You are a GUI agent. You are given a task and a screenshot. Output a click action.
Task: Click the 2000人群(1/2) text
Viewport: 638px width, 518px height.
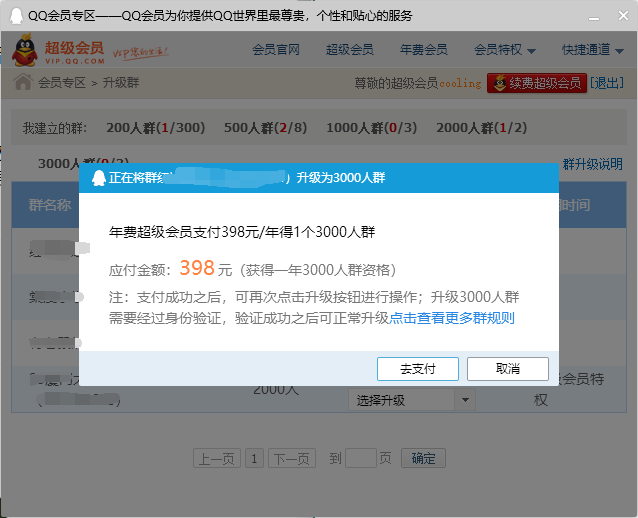[x=481, y=128]
